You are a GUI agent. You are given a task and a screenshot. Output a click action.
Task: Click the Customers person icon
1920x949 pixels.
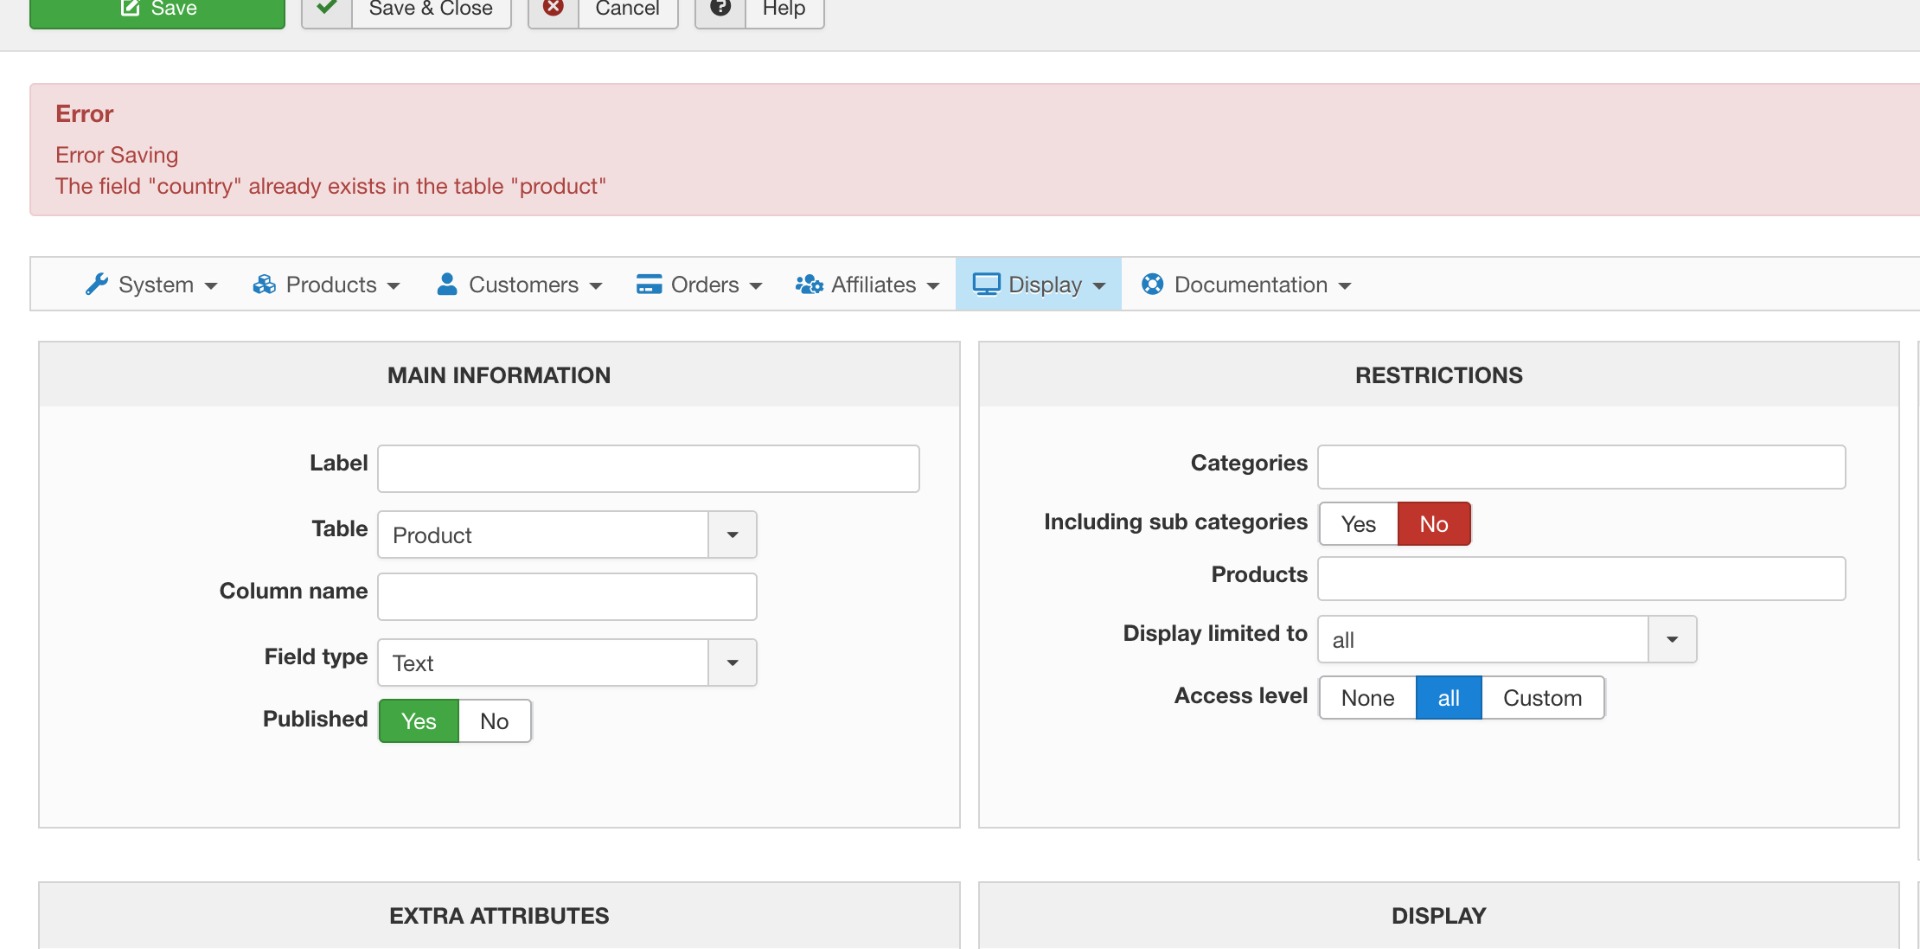[x=447, y=284]
